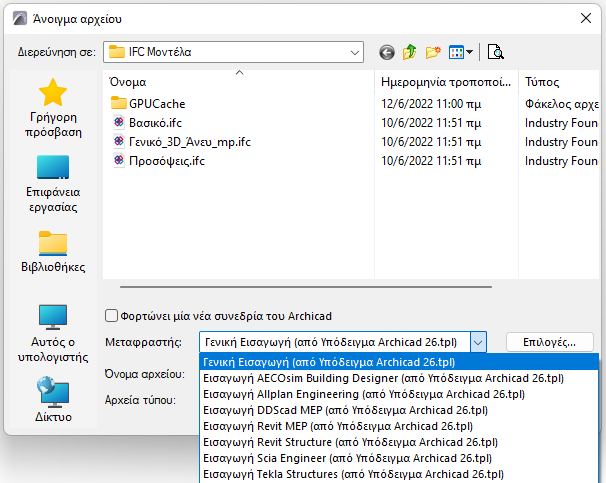Click the Back navigation arrow icon
This screenshot has width=606, height=483.
point(387,52)
